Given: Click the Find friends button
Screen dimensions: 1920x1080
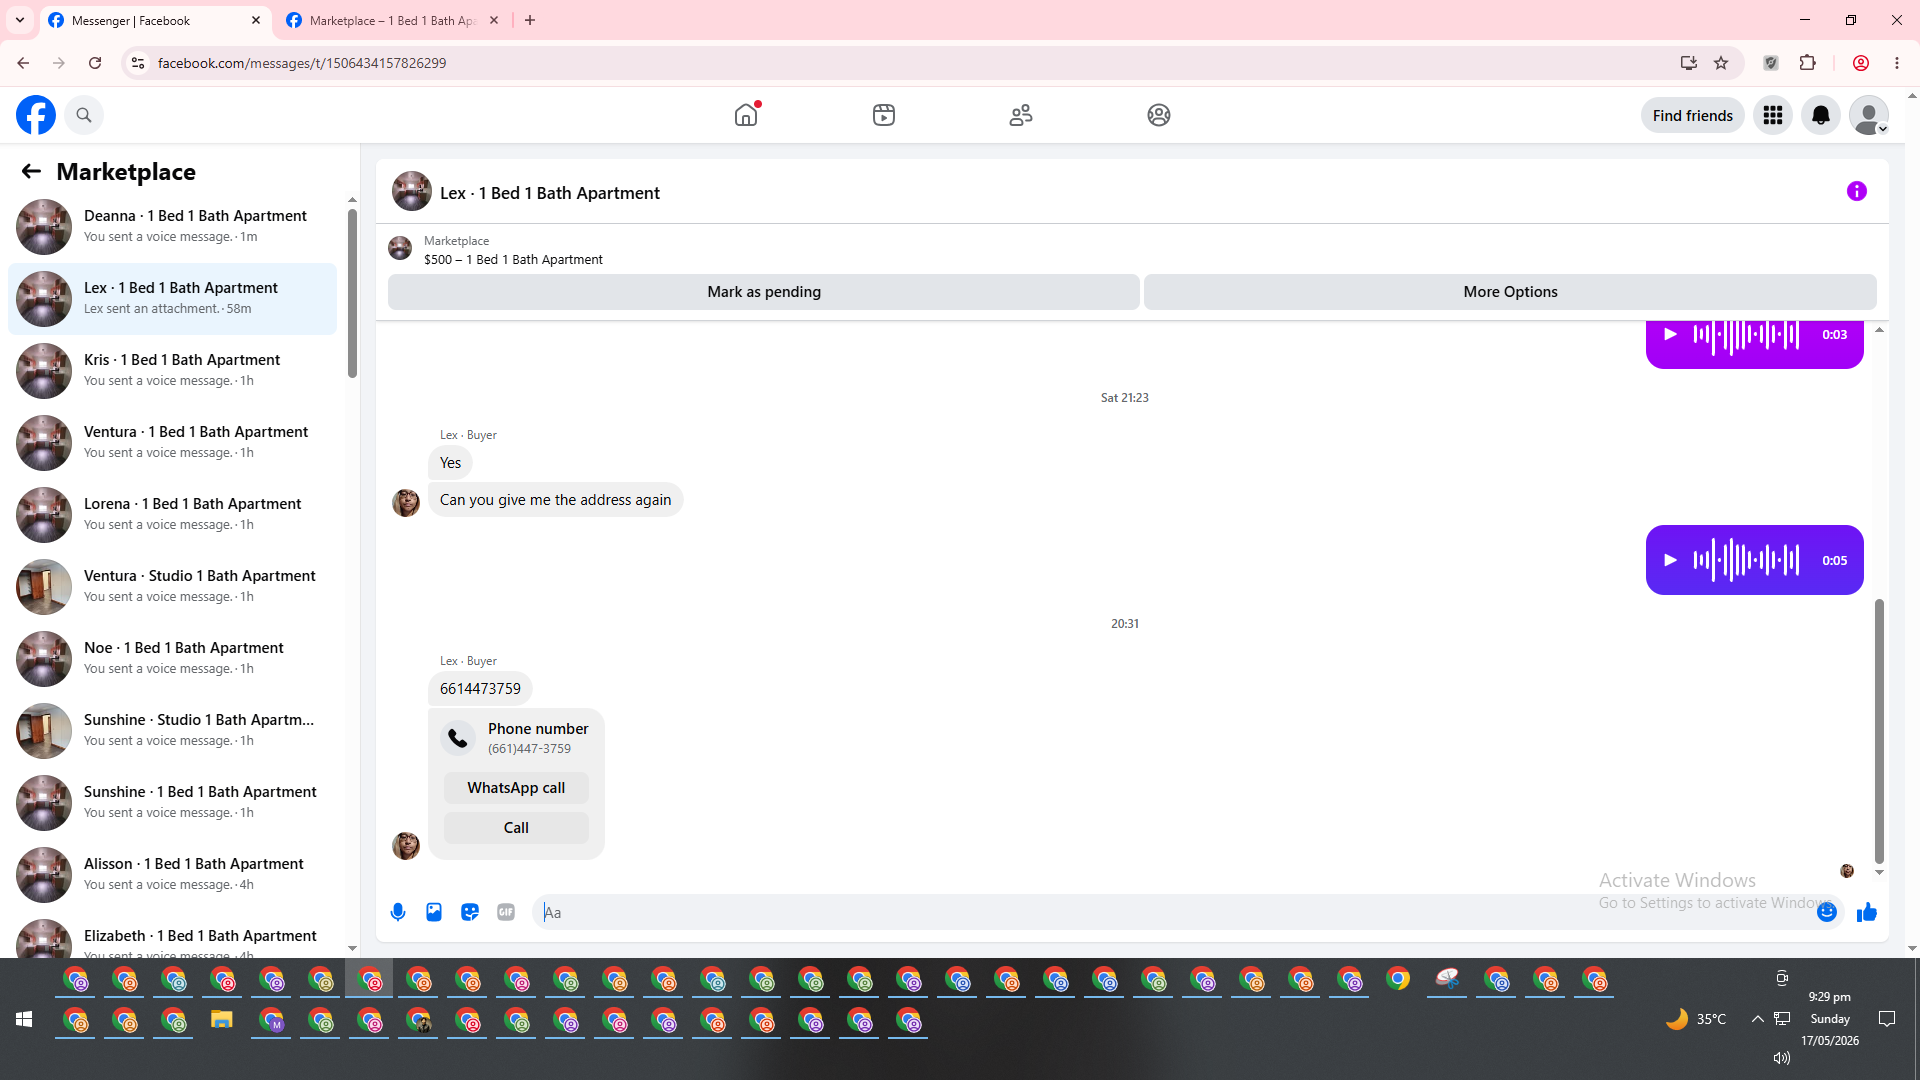Looking at the screenshot, I should click(1692, 115).
